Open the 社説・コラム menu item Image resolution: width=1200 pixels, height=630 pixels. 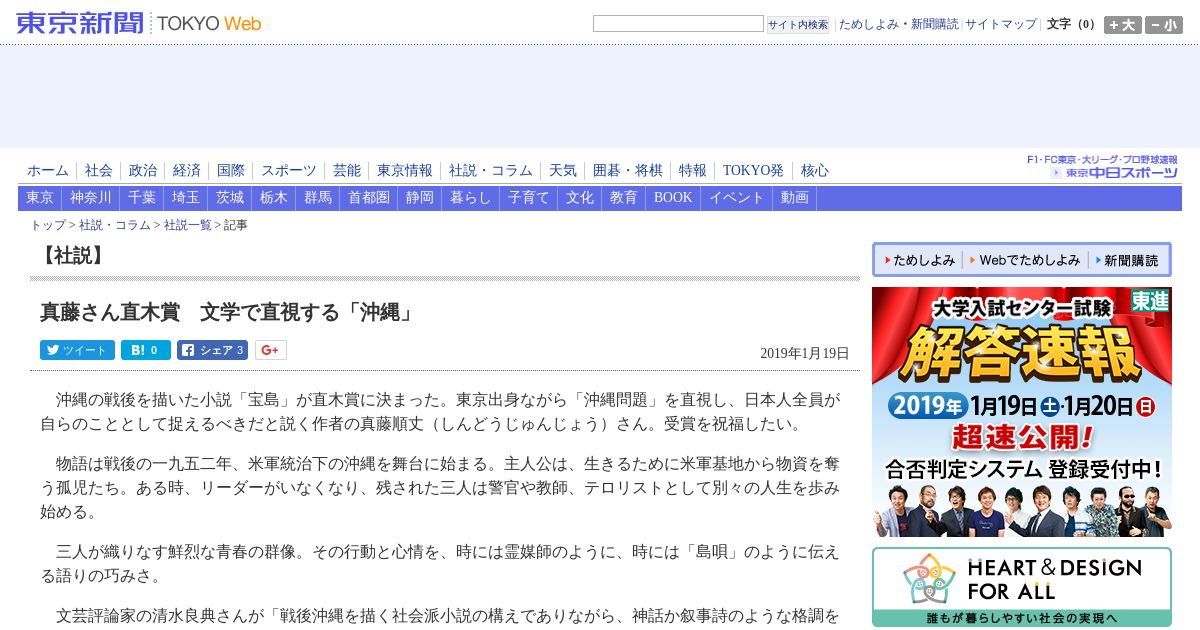tap(491, 170)
